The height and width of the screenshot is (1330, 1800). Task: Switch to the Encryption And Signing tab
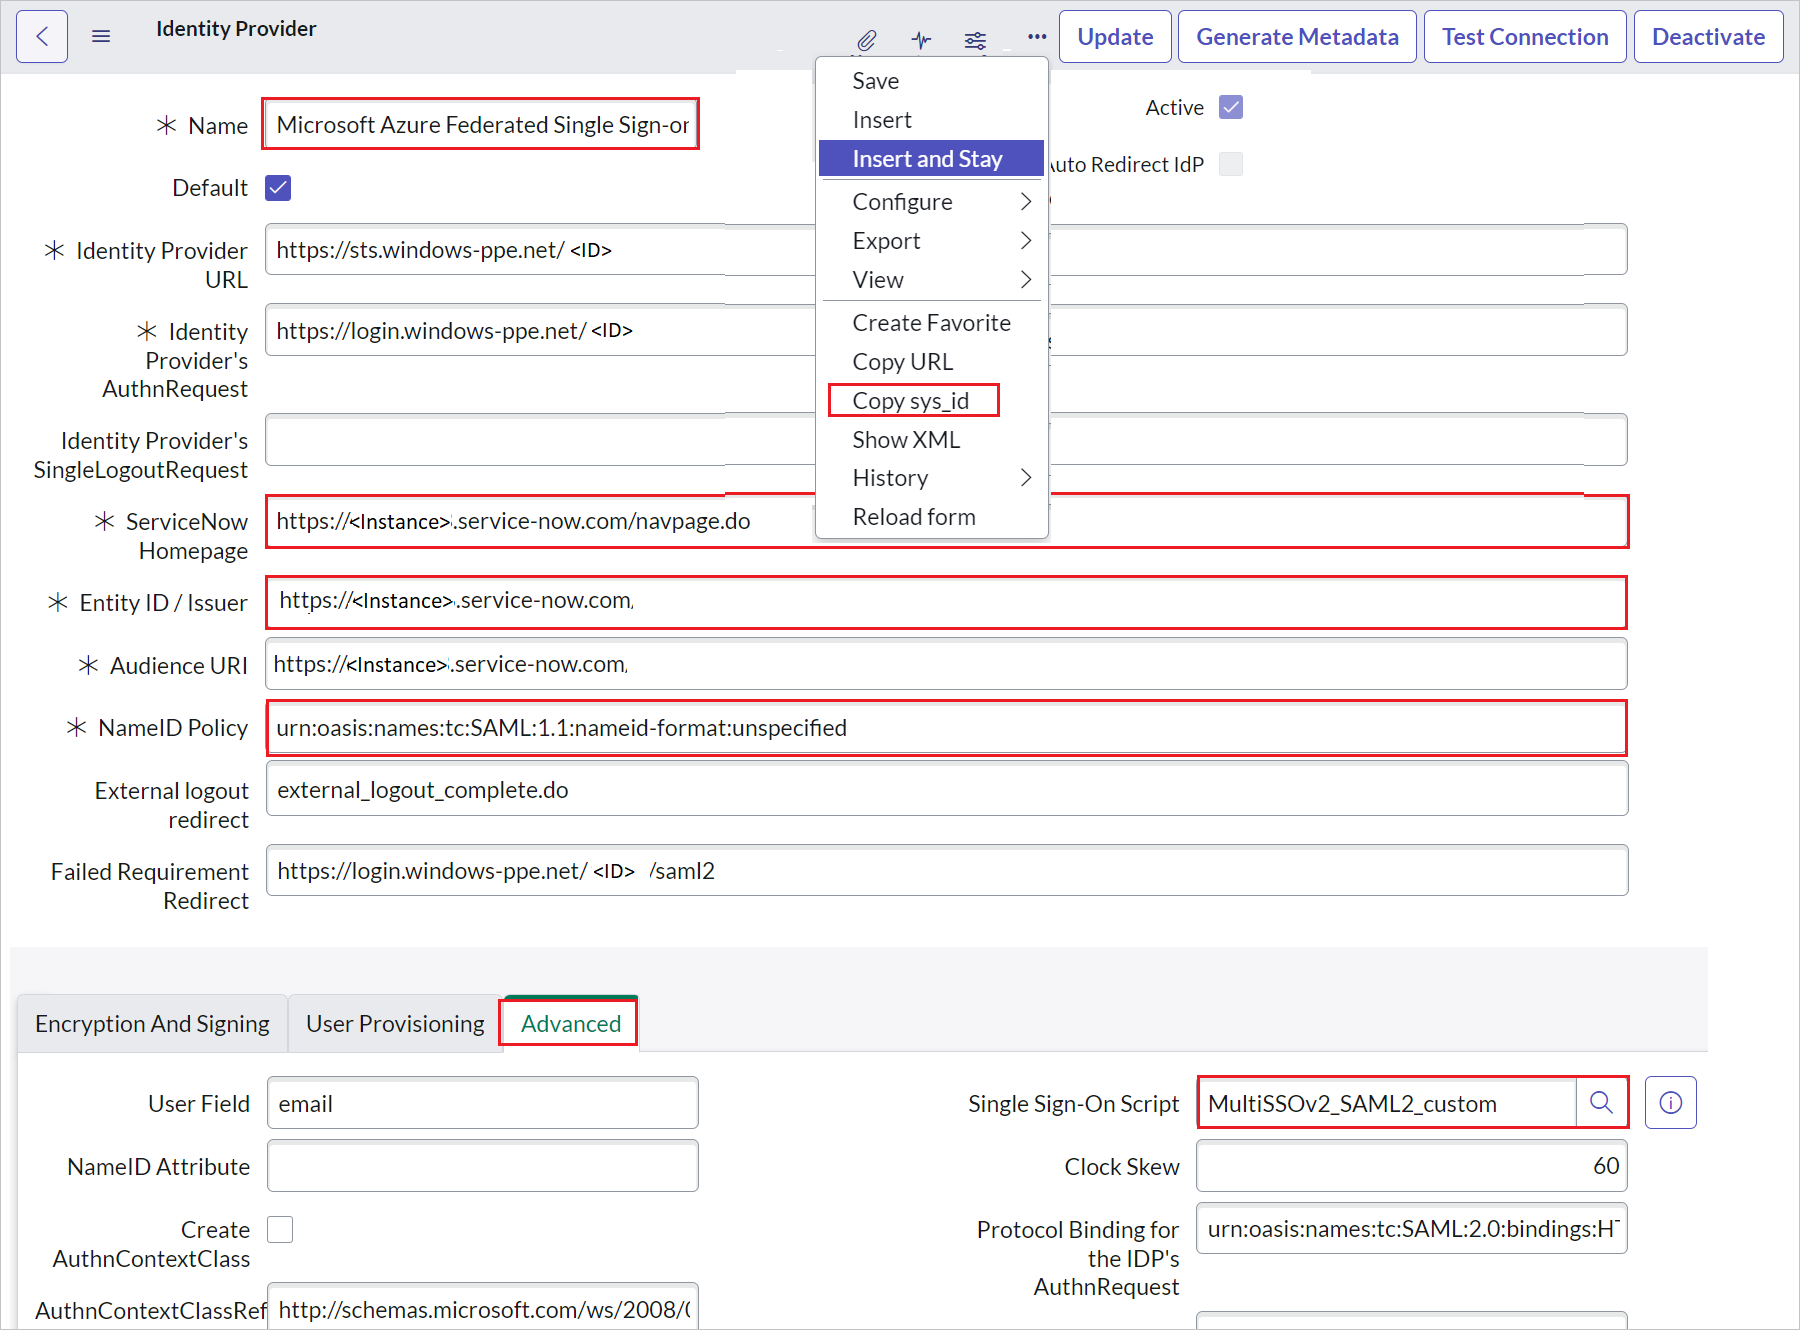151,1023
